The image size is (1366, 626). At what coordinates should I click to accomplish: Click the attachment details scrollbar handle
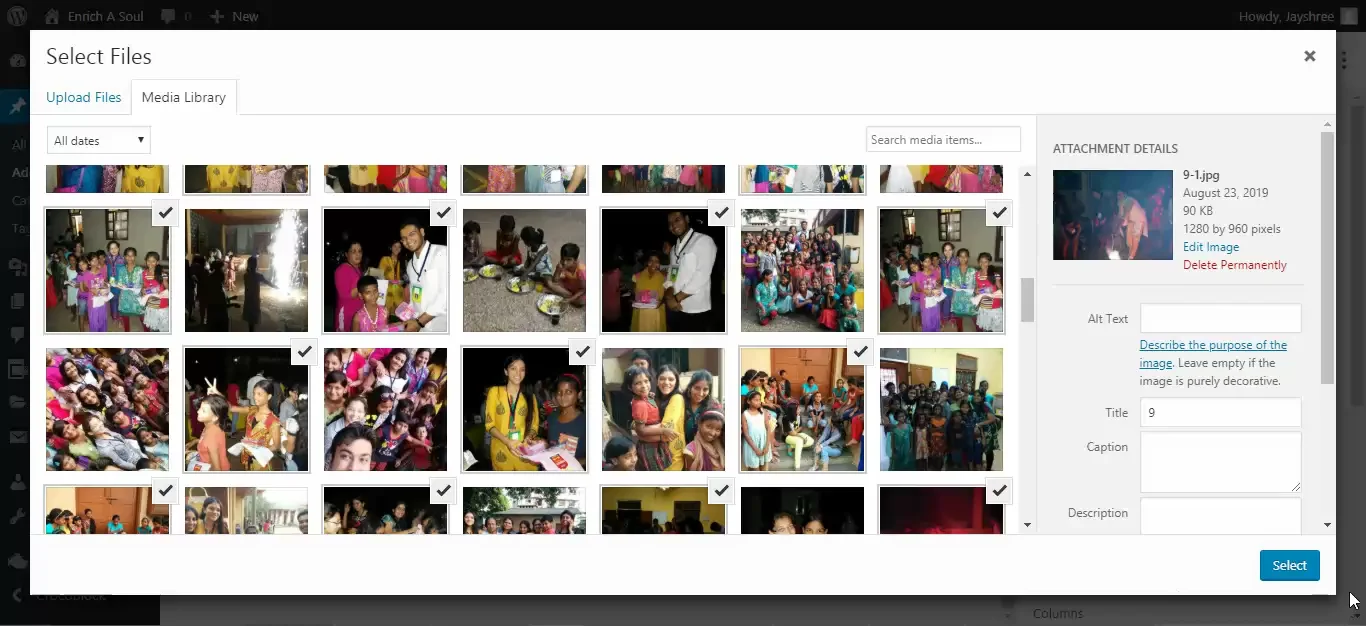[x=1328, y=258]
